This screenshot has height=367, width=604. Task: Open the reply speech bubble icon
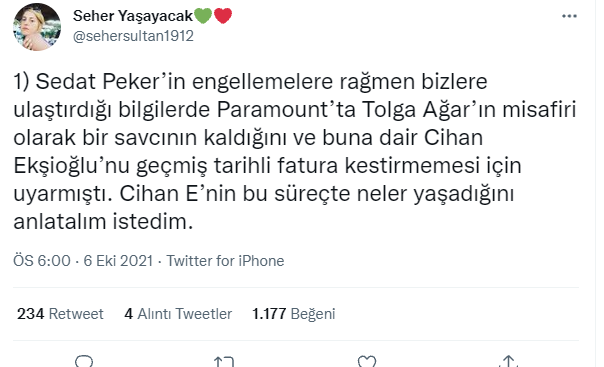[x=84, y=361]
